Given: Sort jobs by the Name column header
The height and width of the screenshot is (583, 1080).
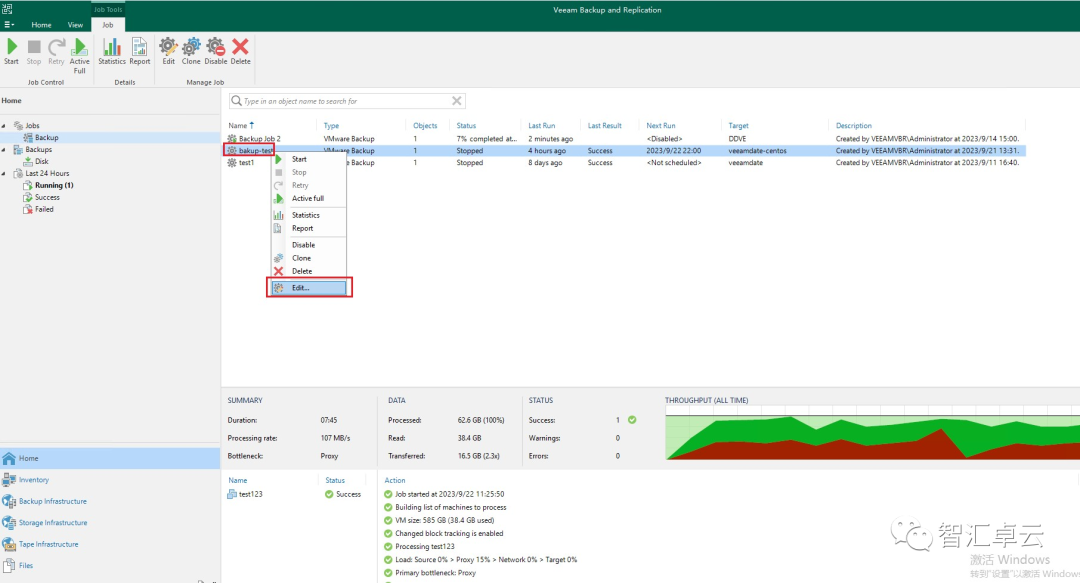Looking at the screenshot, I should point(240,125).
